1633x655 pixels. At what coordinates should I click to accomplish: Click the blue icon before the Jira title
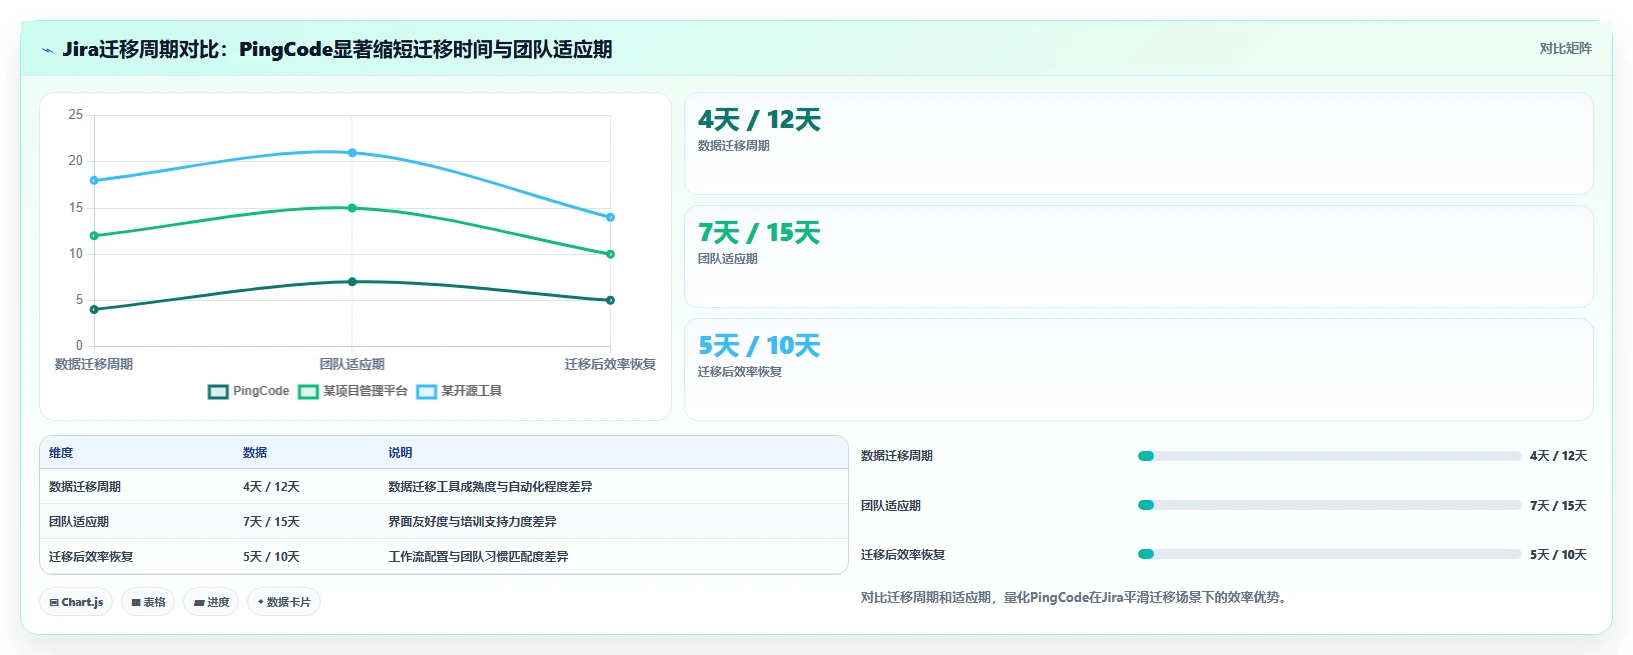tap(47, 50)
